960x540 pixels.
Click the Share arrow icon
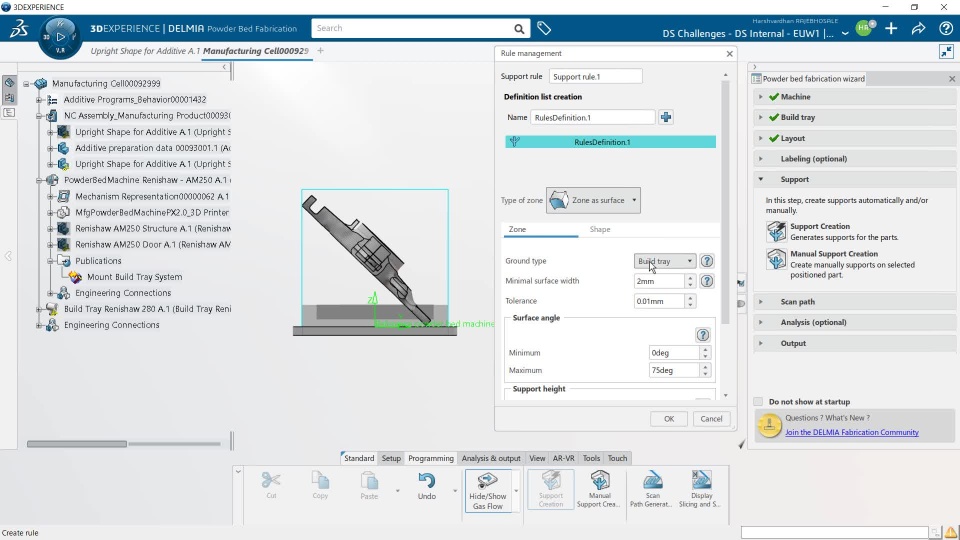[x=918, y=28]
